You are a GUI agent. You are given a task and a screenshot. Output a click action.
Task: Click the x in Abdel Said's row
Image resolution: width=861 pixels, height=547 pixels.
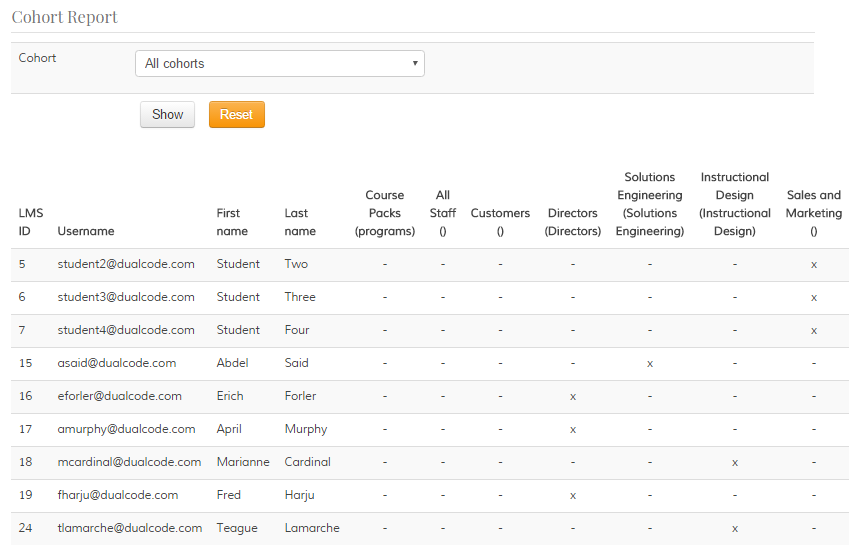click(x=650, y=363)
